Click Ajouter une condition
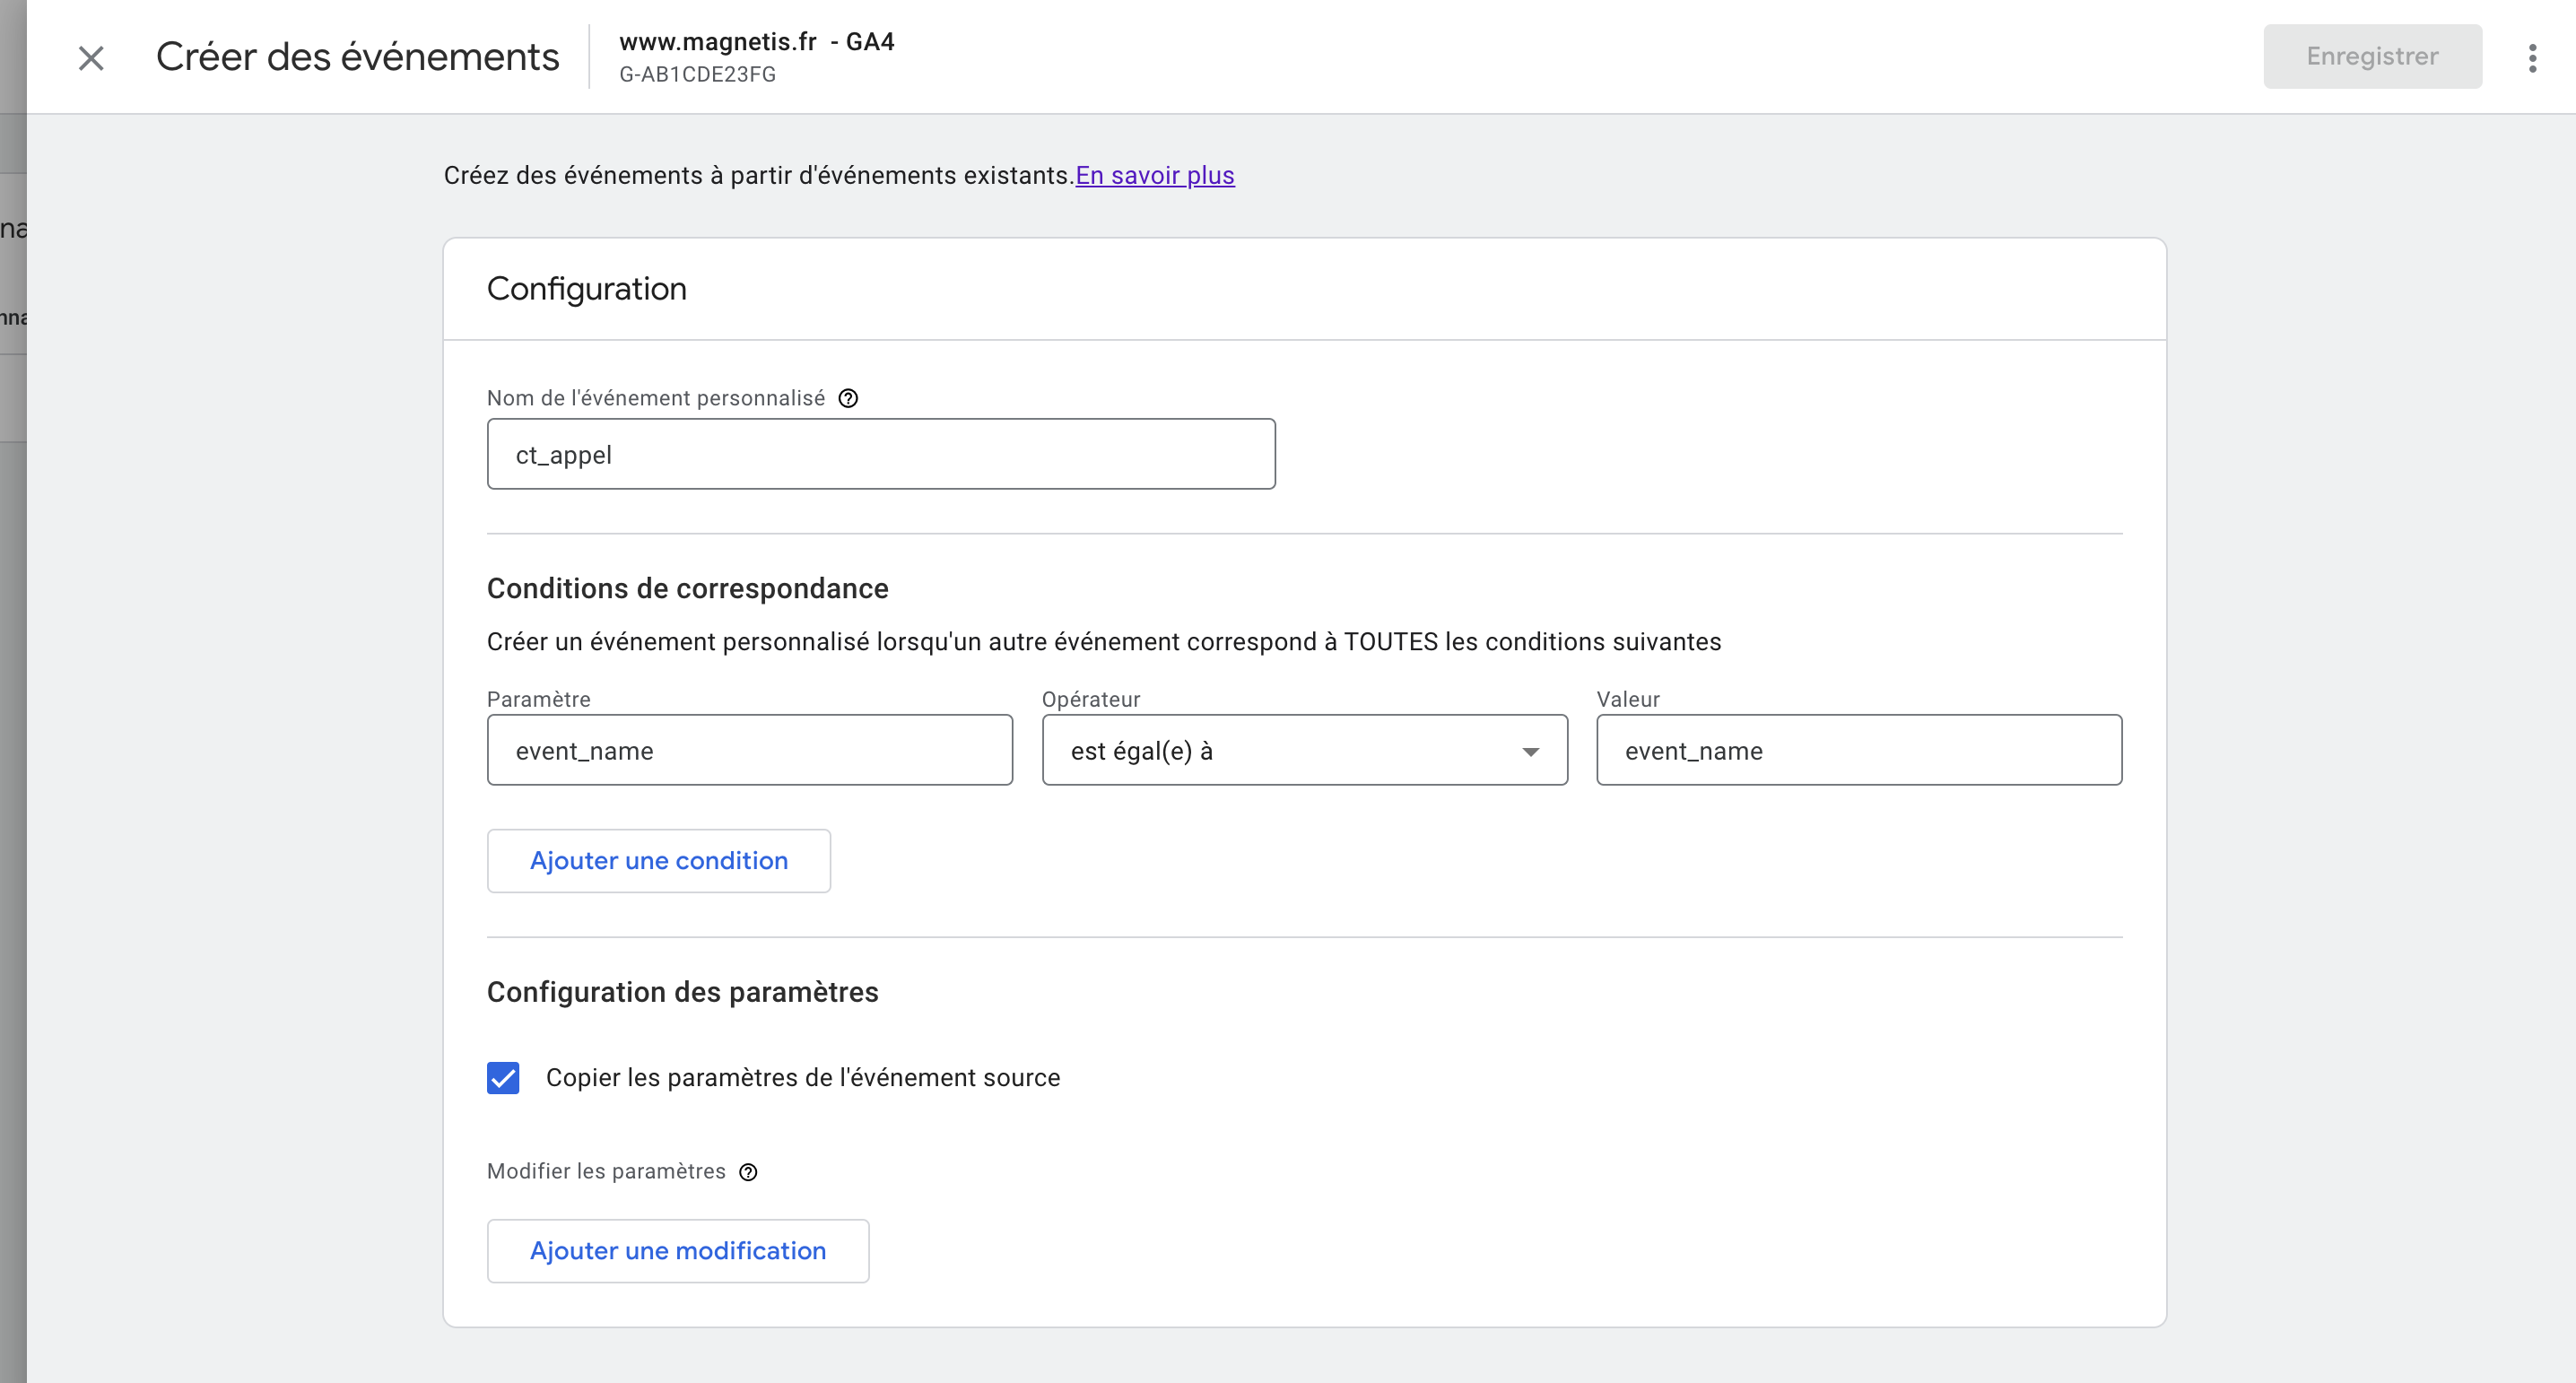This screenshot has height=1383, width=2576. [659, 860]
